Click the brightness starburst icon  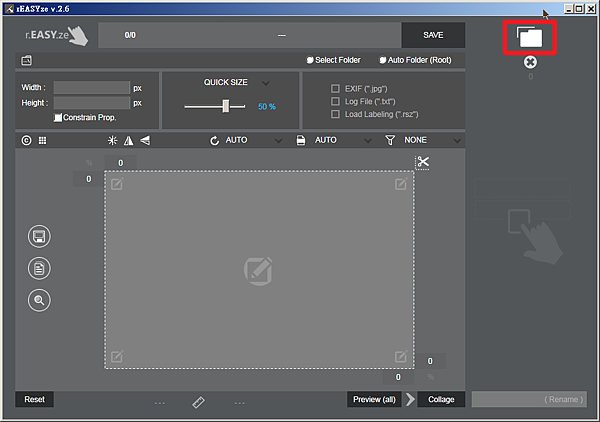pos(112,140)
